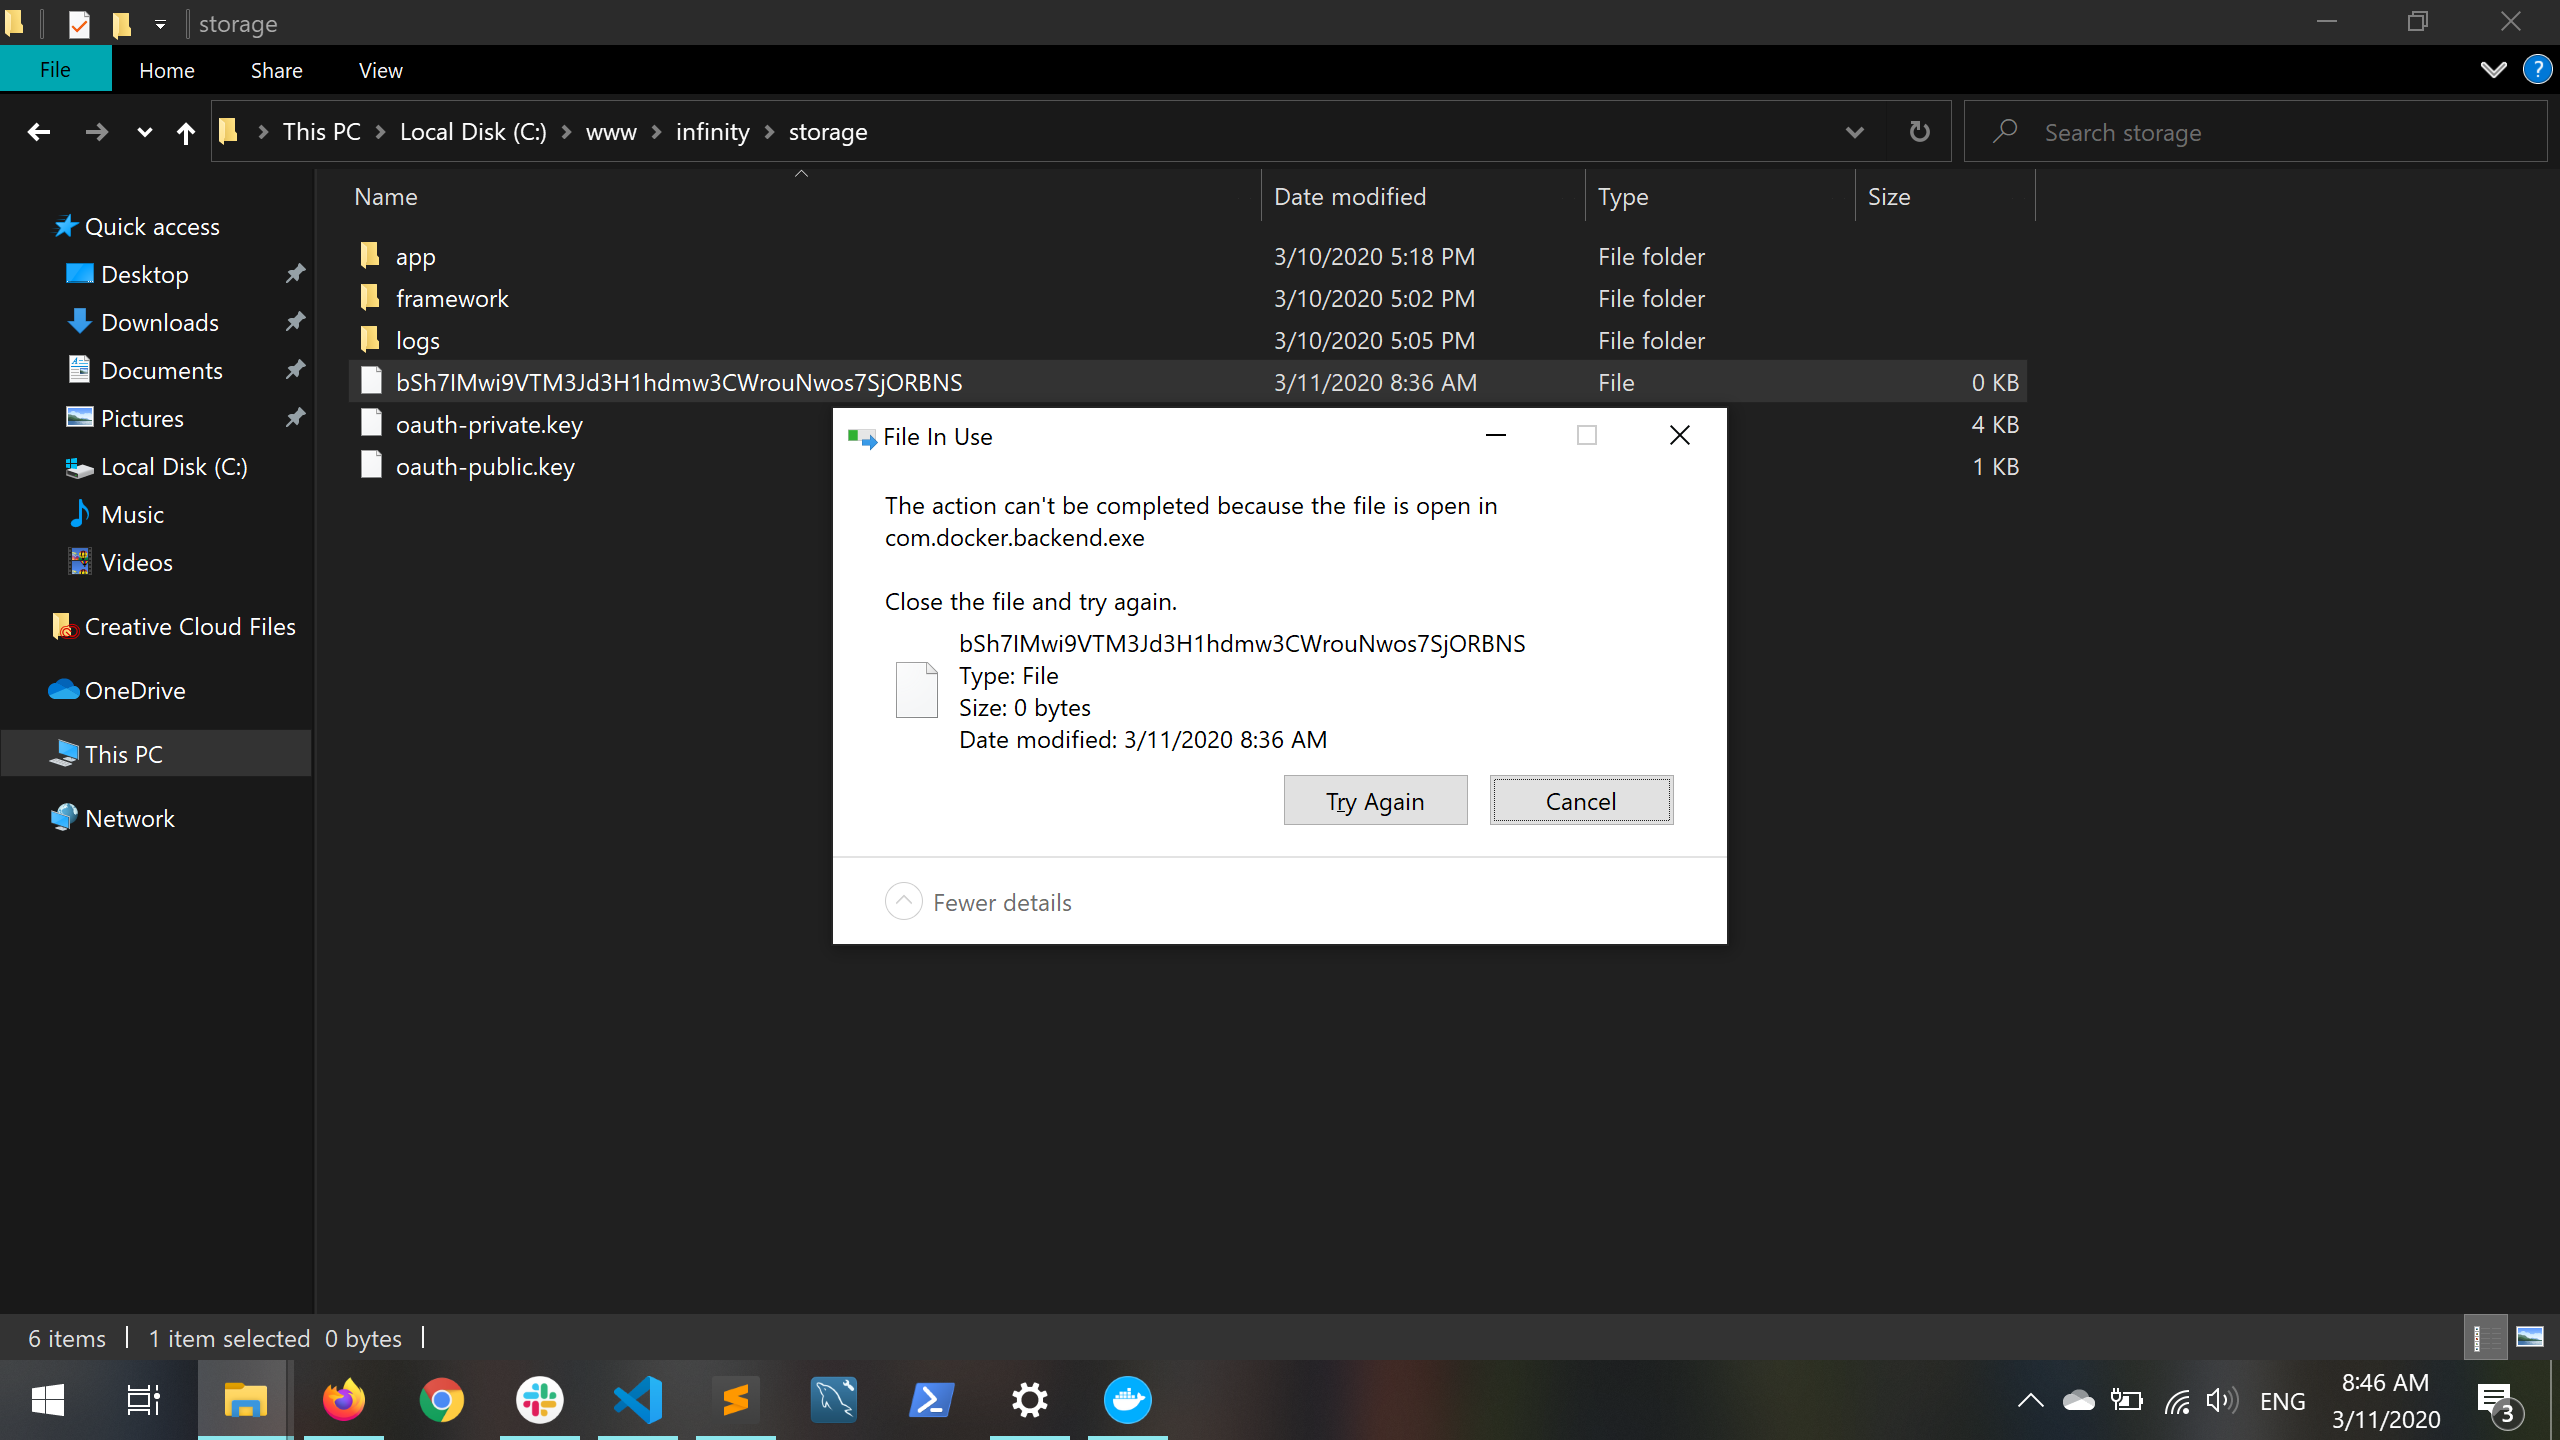Open Slack from the taskbar
2560x1440 pixels.
[x=539, y=1400]
